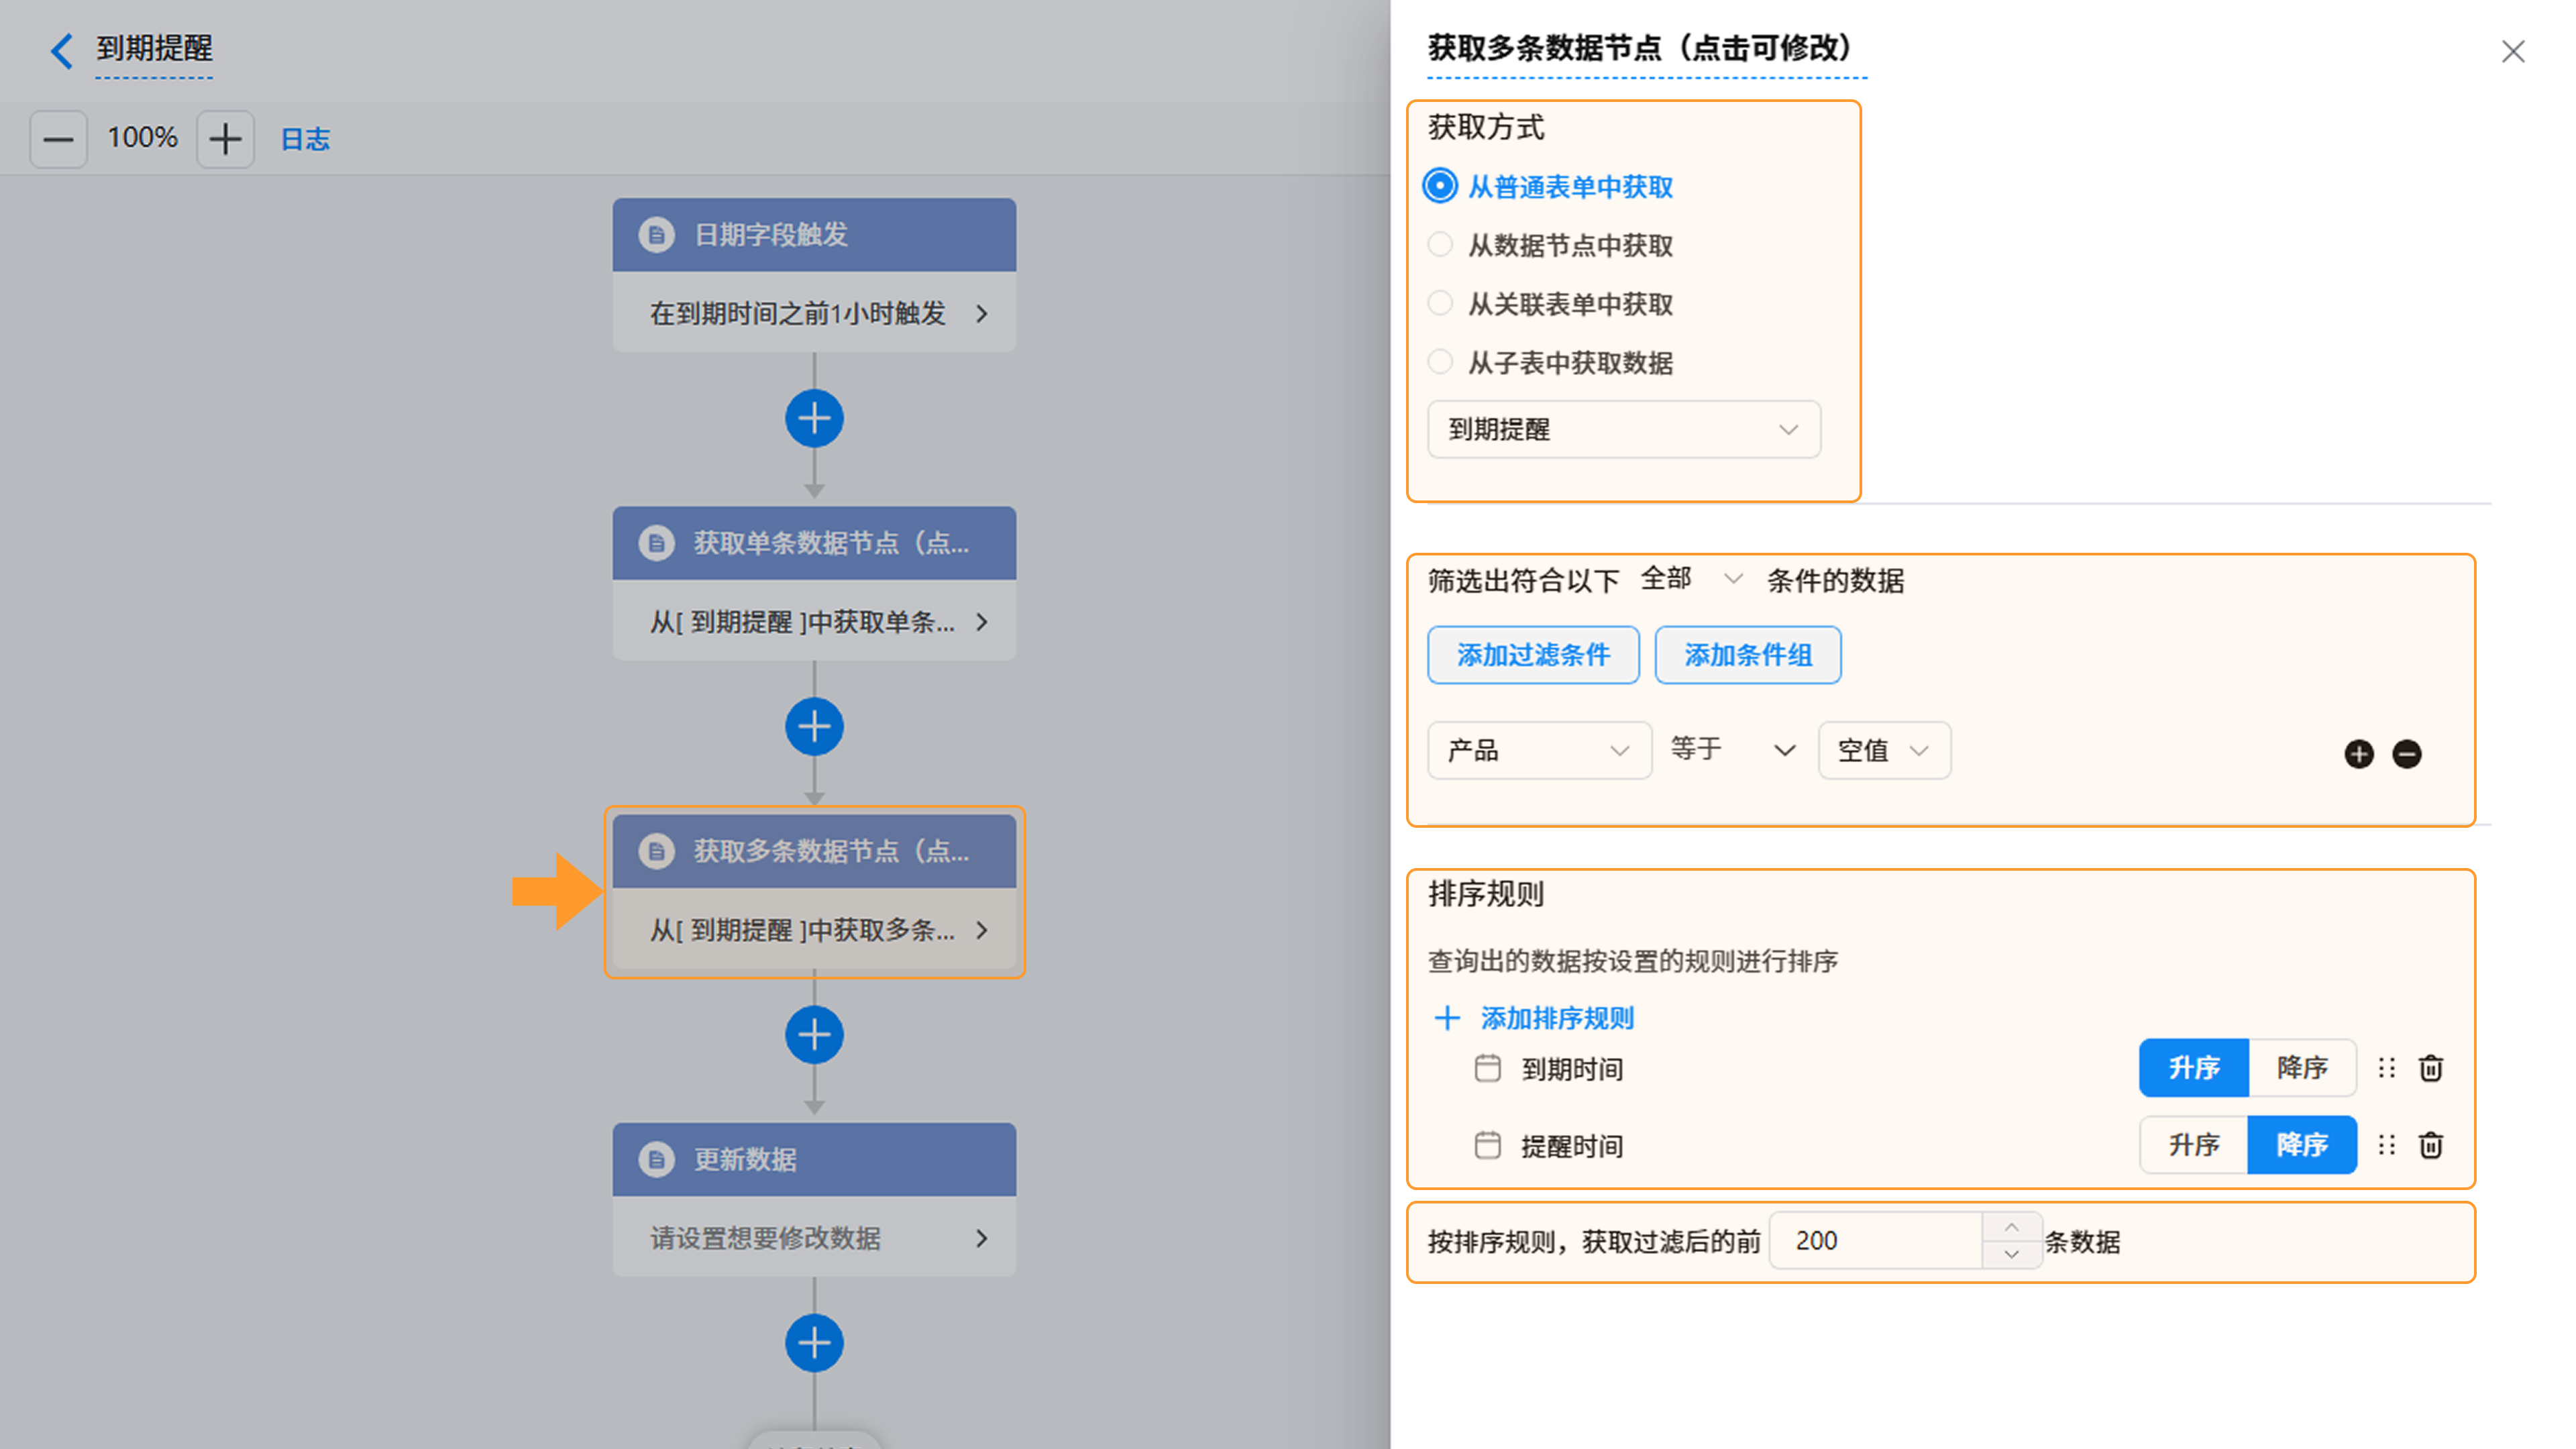
Task: Click the 到期时间 sort field label
Action: [x=1572, y=1069]
